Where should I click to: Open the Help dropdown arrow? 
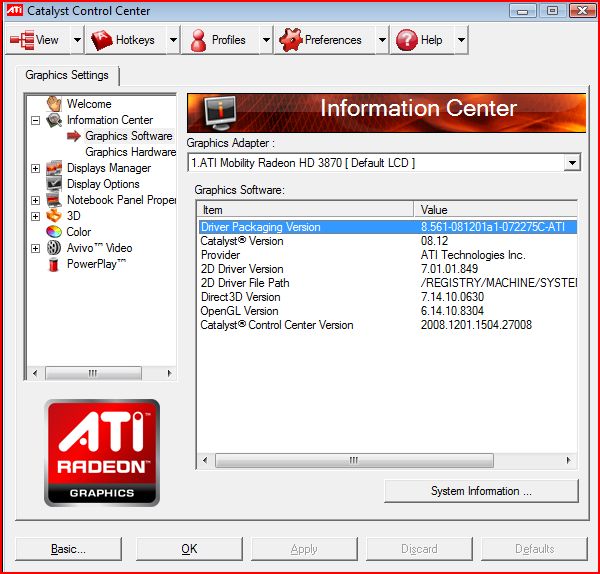461,40
